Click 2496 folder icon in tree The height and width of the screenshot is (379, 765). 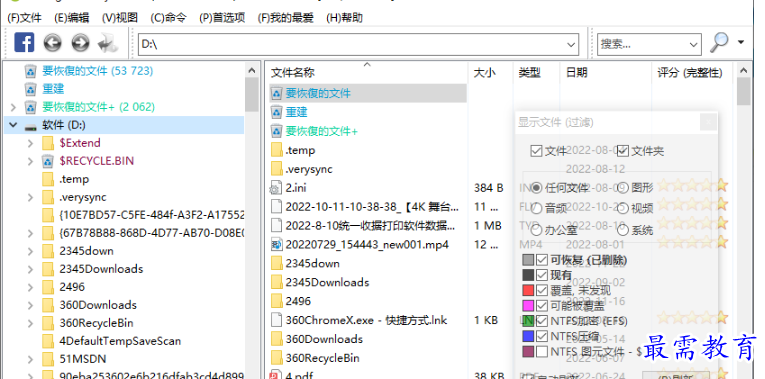coord(48,287)
